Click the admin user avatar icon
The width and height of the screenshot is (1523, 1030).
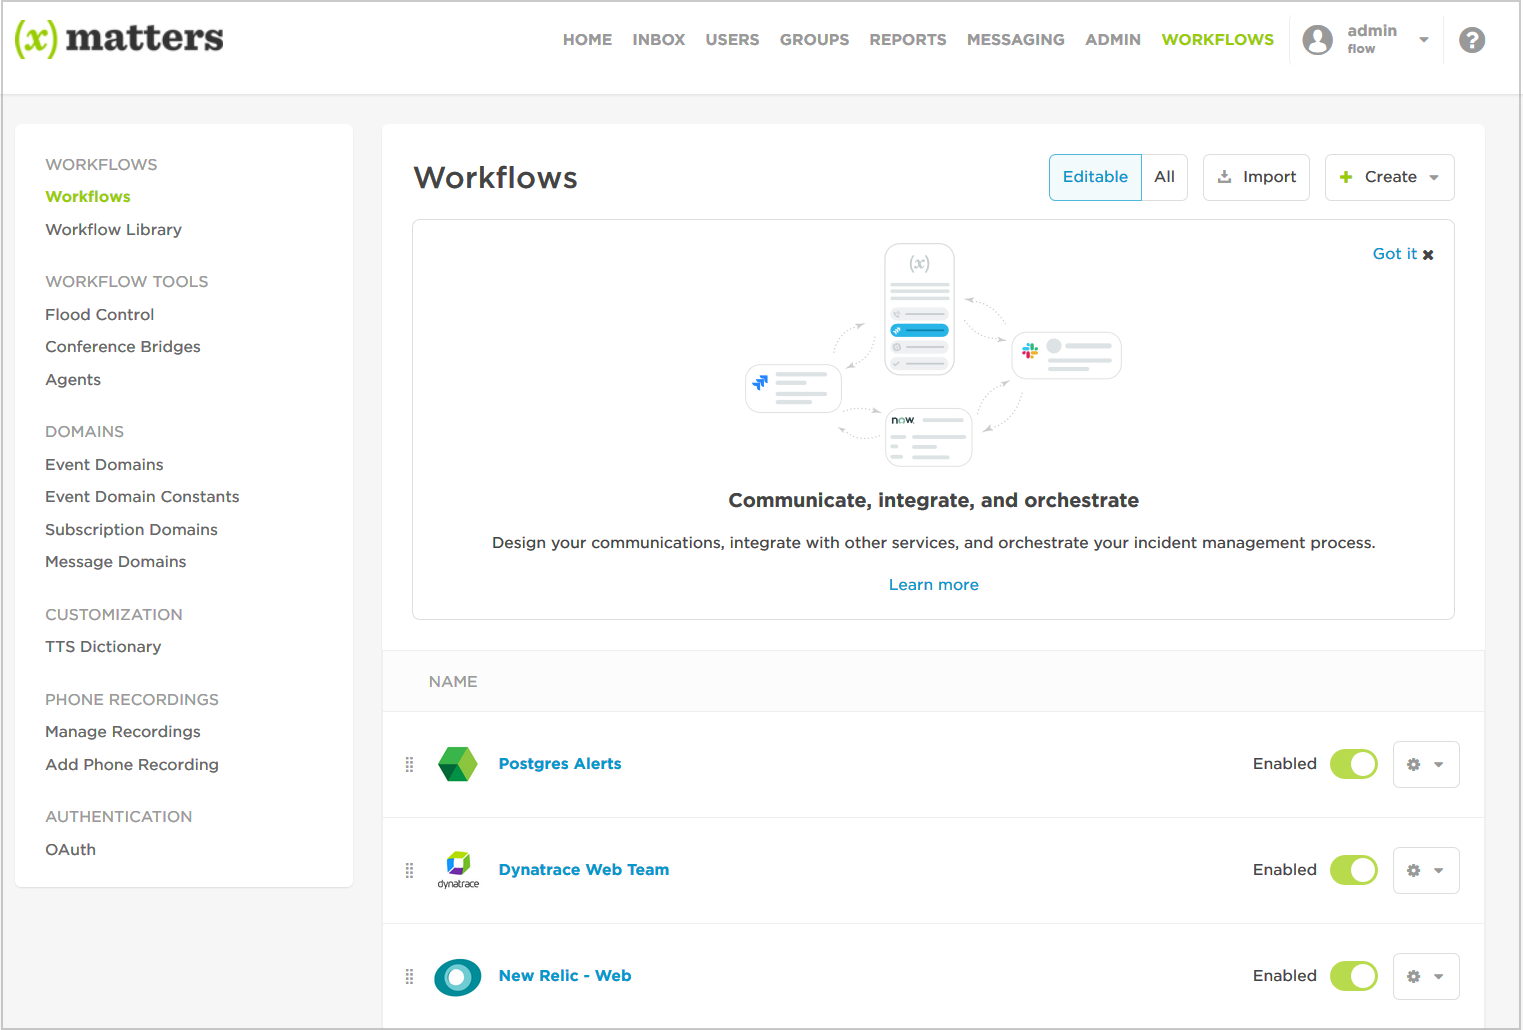click(1318, 40)
